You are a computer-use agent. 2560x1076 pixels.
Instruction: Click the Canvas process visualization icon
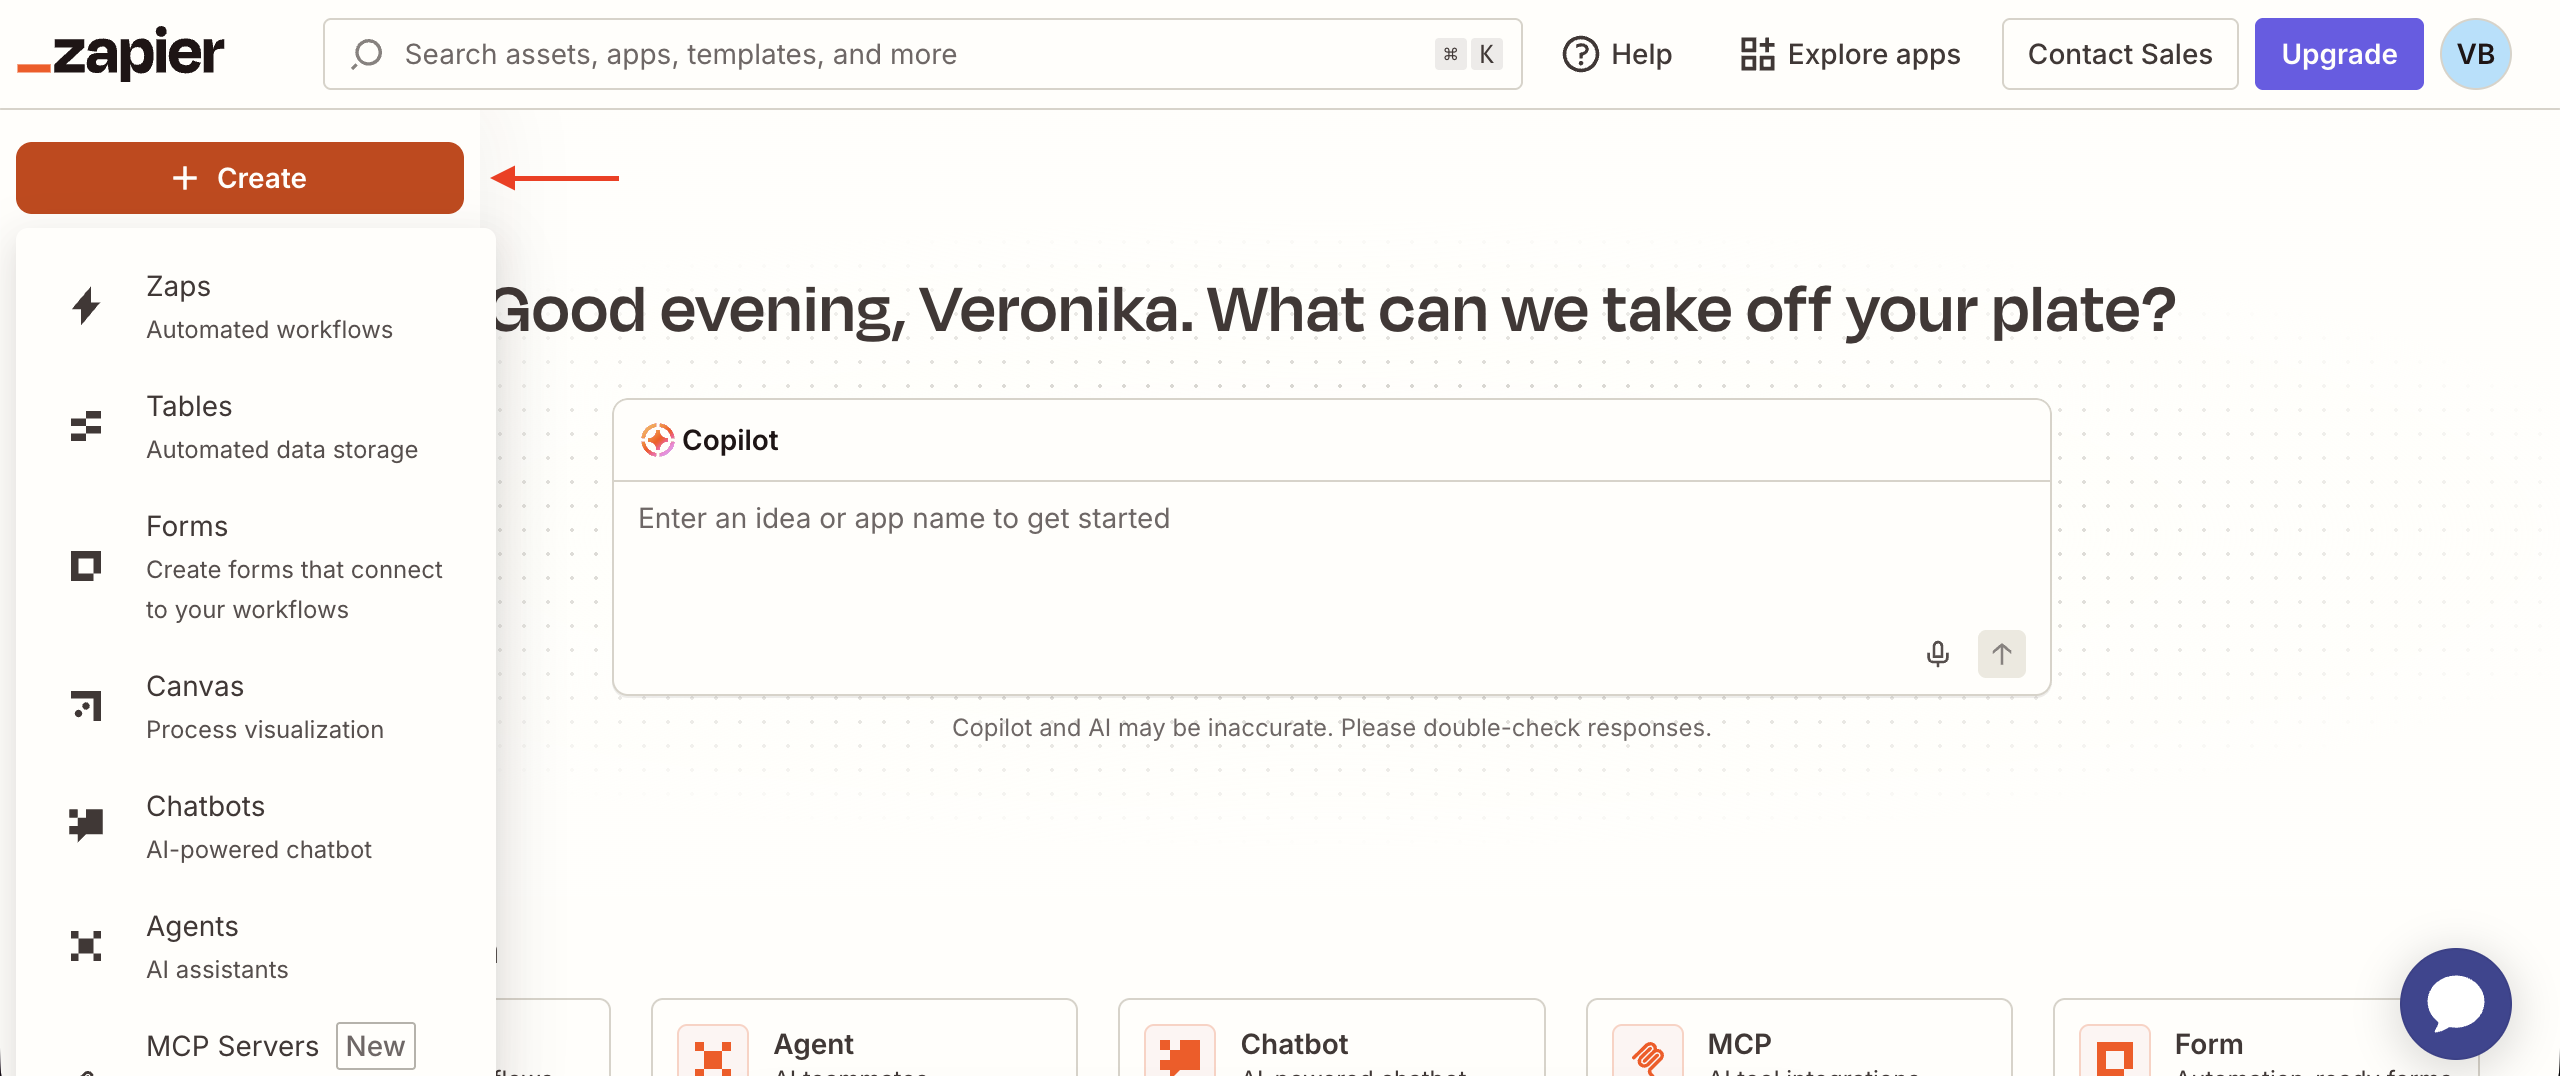(86, 706)
